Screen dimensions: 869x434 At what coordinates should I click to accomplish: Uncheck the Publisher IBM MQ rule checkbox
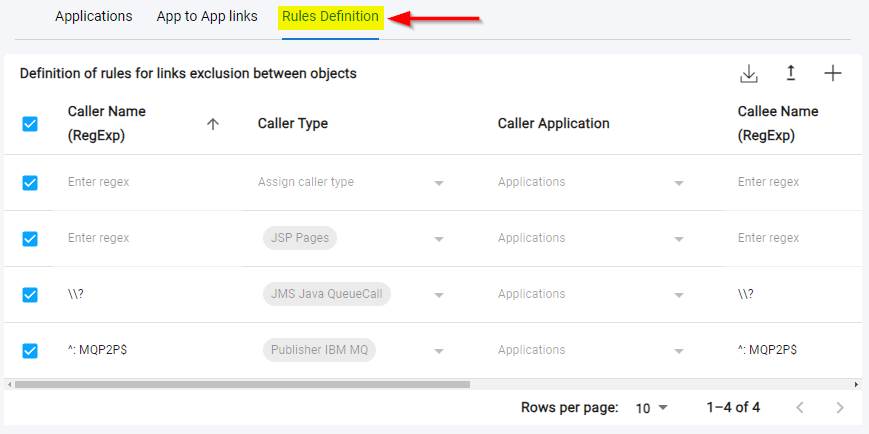(x=30, y=350)
